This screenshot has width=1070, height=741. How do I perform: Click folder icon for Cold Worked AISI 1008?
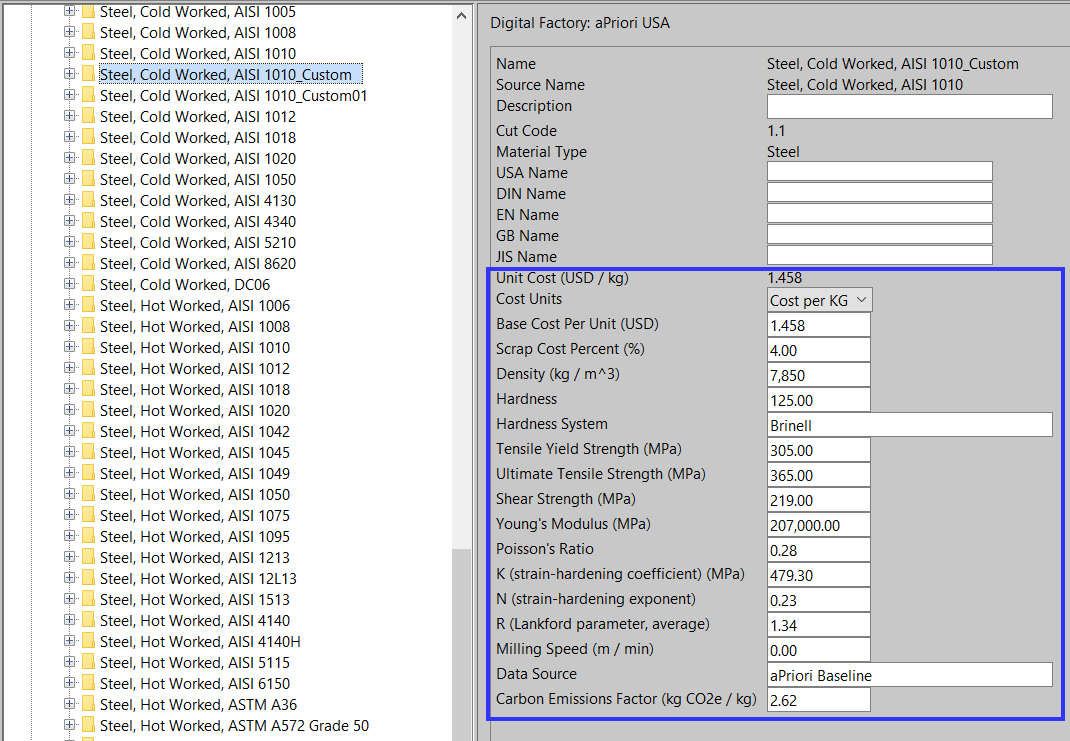88,32
